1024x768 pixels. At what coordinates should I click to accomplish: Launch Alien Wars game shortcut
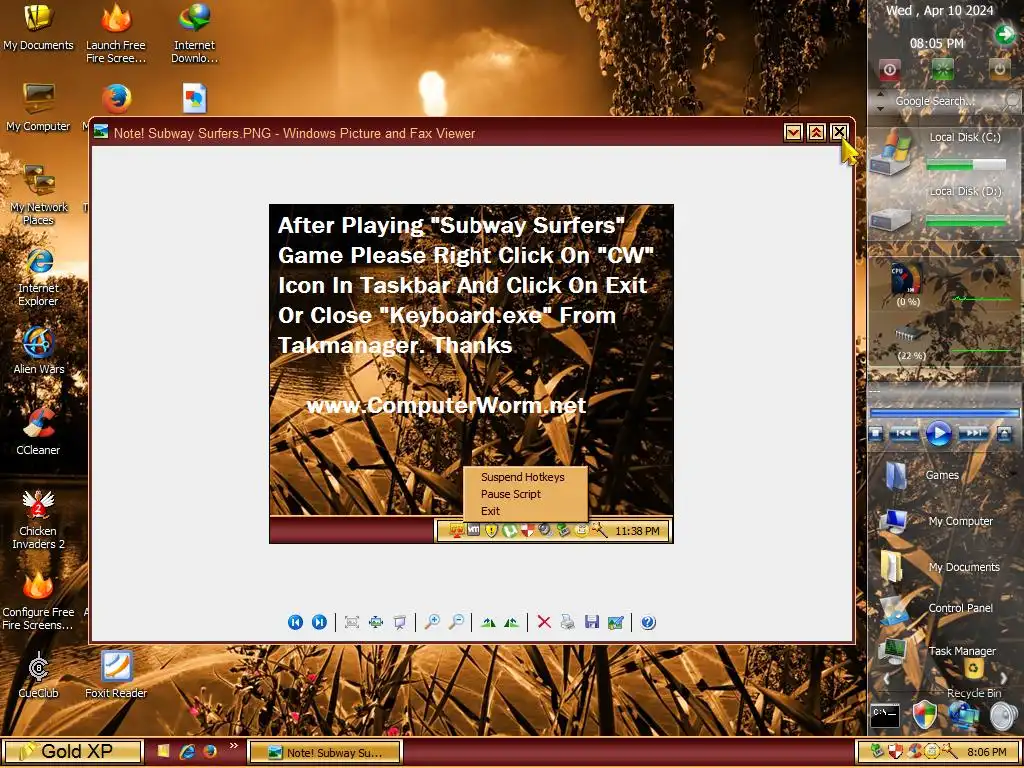pos(39,351)
